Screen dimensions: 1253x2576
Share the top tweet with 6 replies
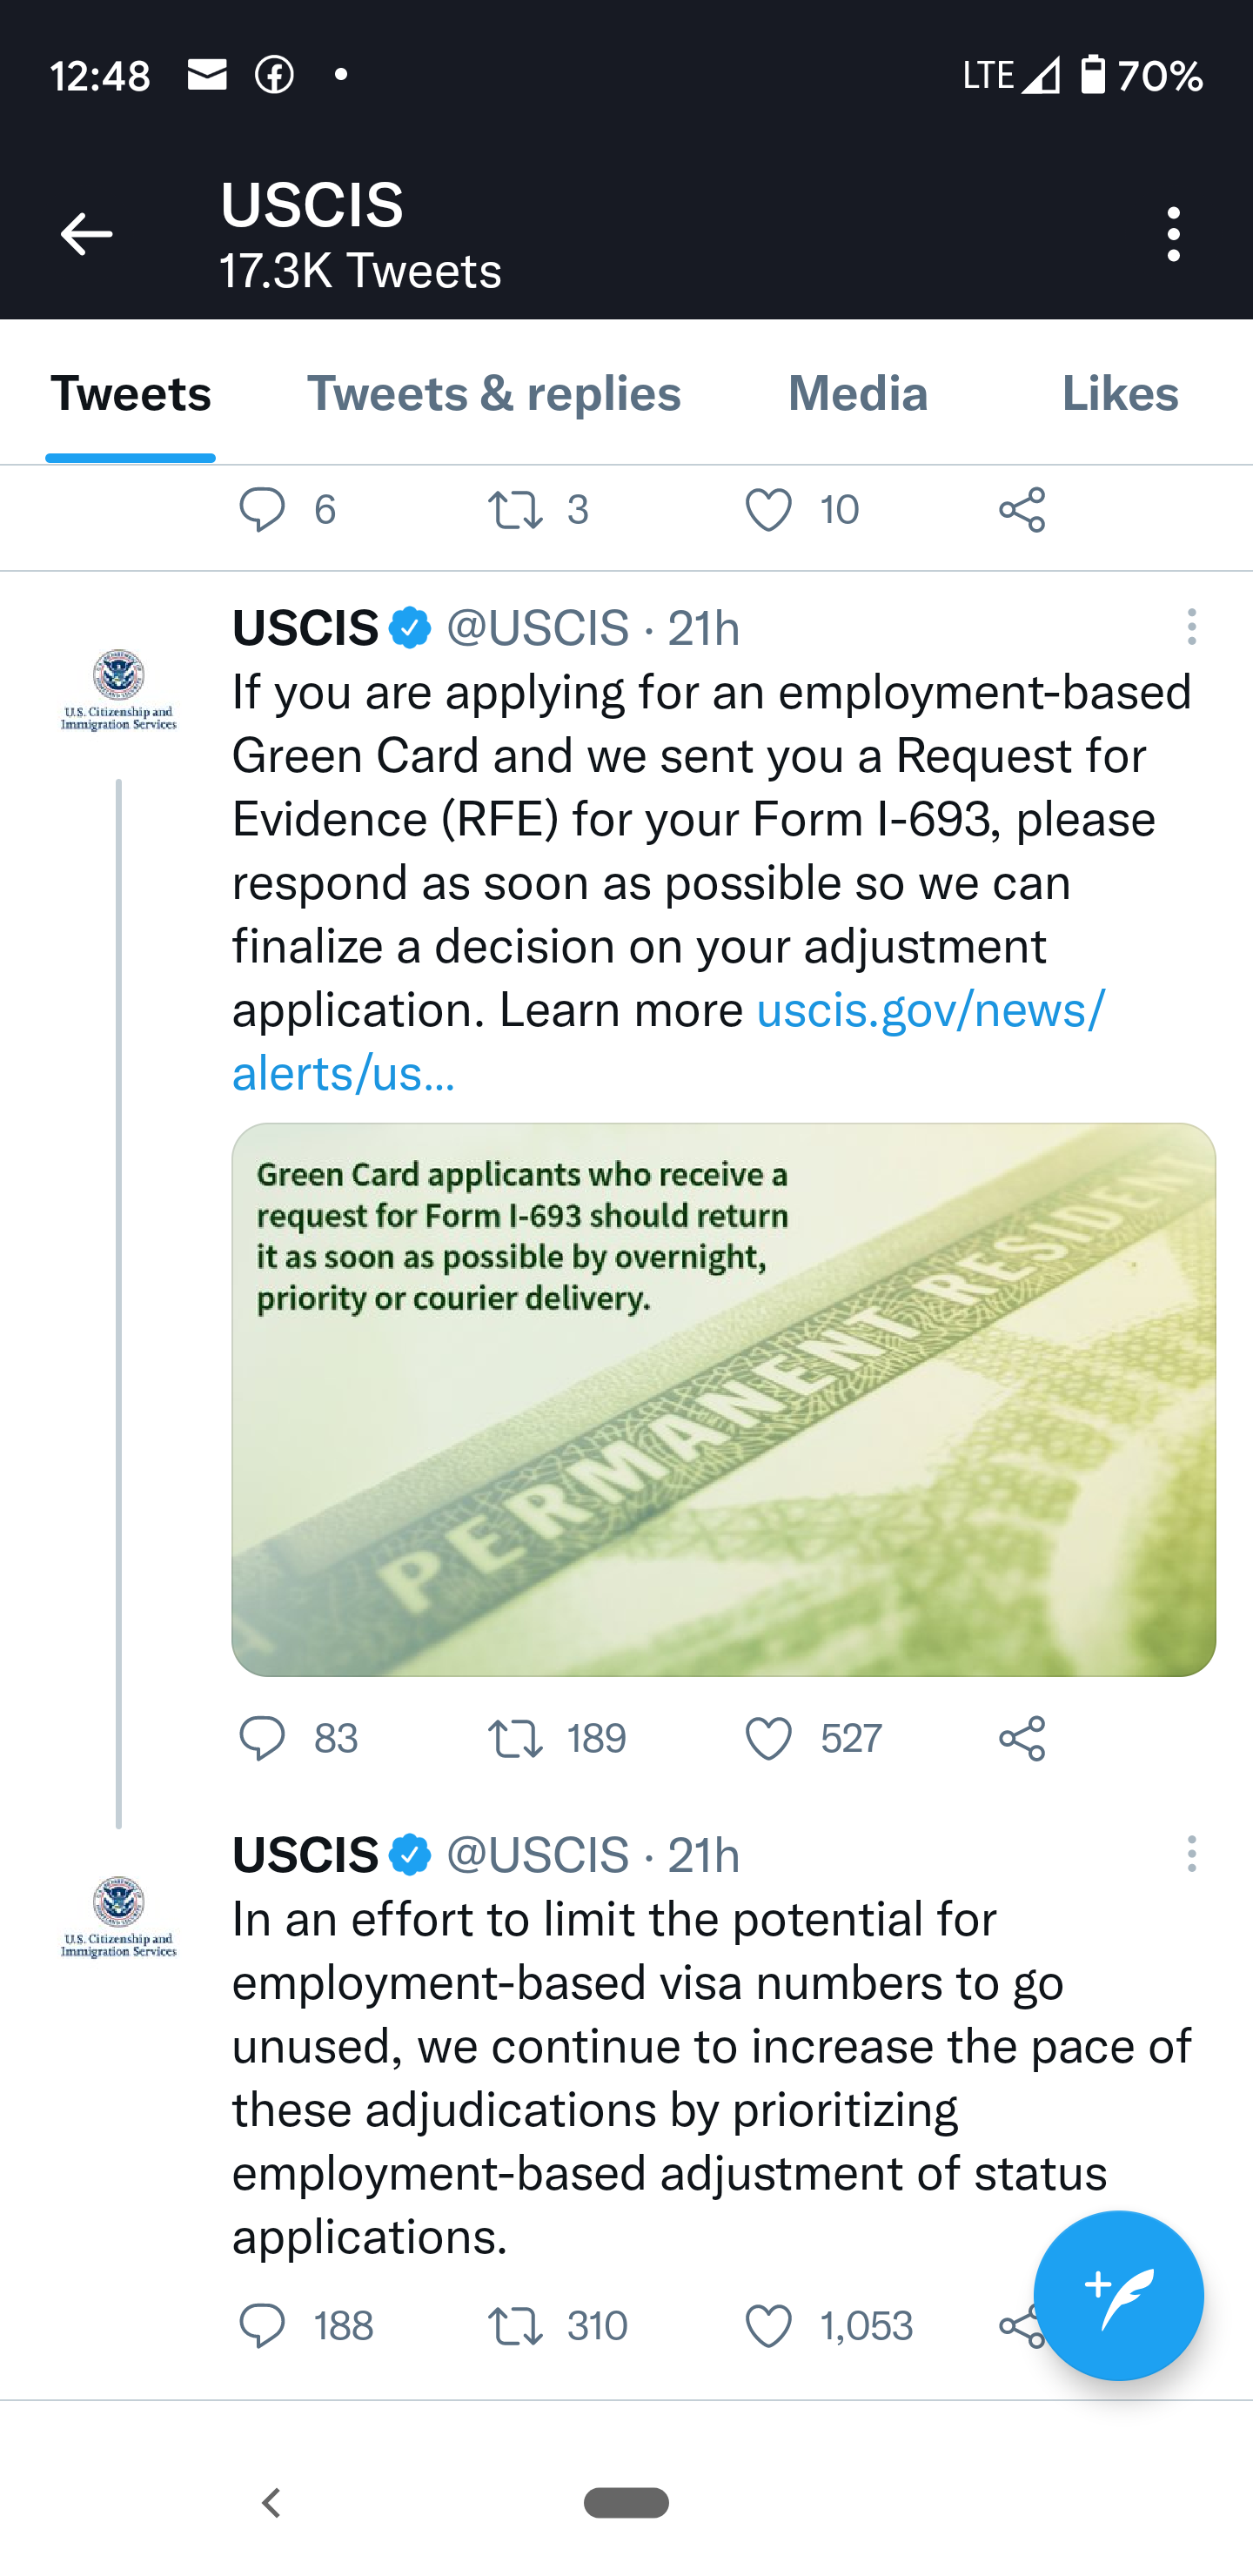(1021, 510)
